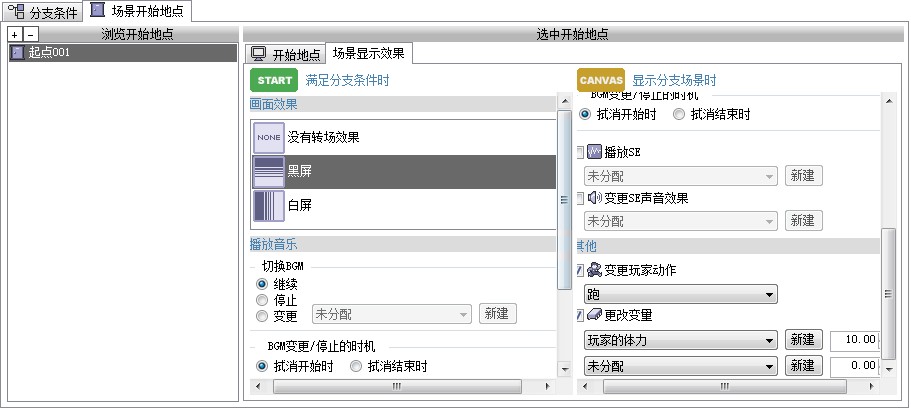Open the BGM 未分配 dropdown
This screenshot has height=409, width=911.
coord(392,314)
